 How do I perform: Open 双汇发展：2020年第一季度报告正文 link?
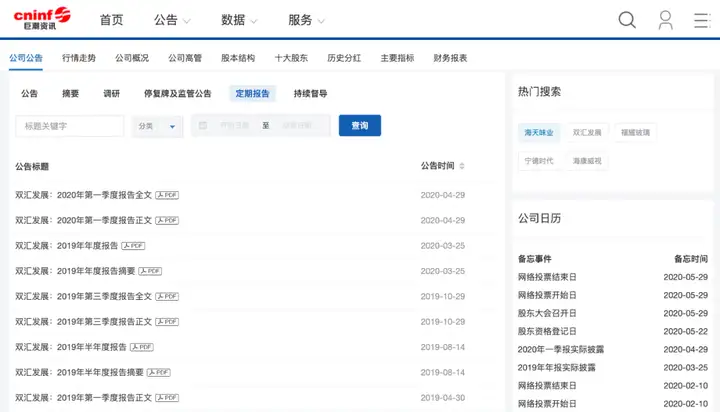coord(84,220)
